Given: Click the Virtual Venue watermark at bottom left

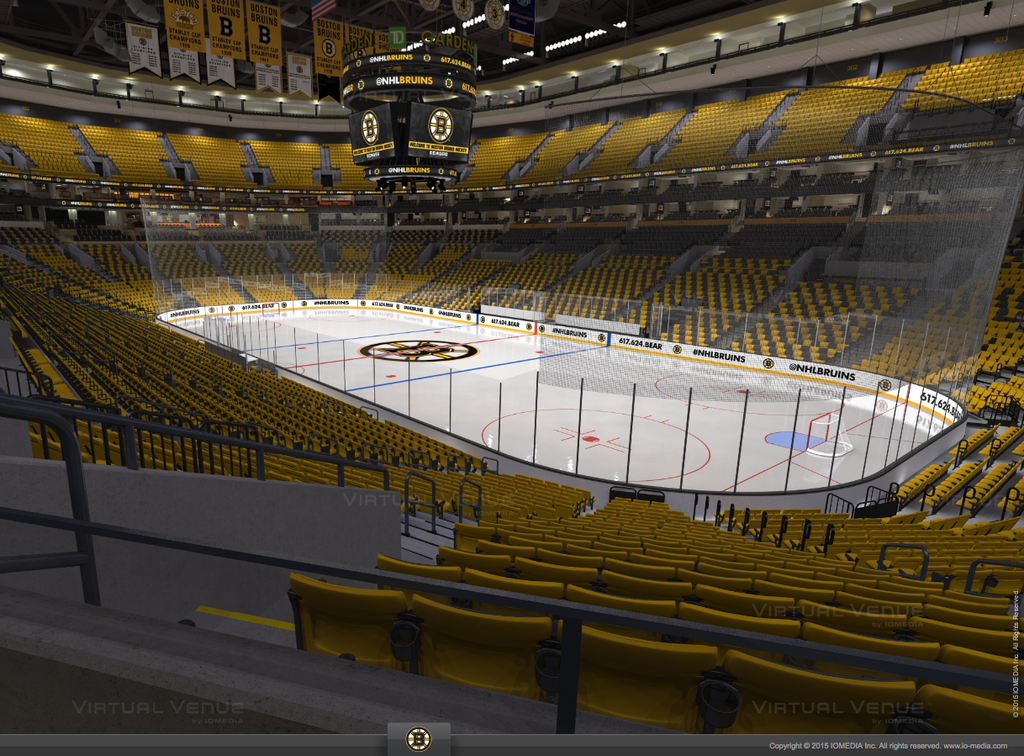Looking at the screenshot, I should [x=158, y=709].
